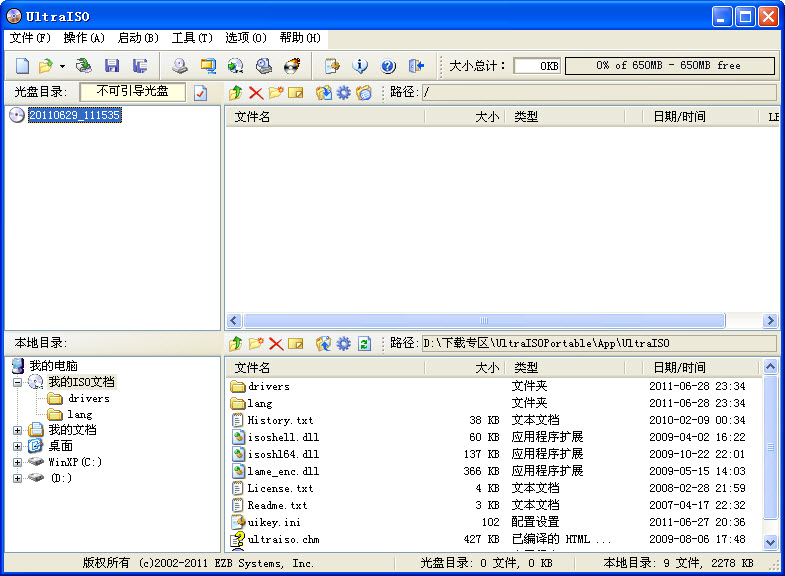Open the dropdown arrow next to Open icon
785x576 pixels.
(x=62, y=66)
